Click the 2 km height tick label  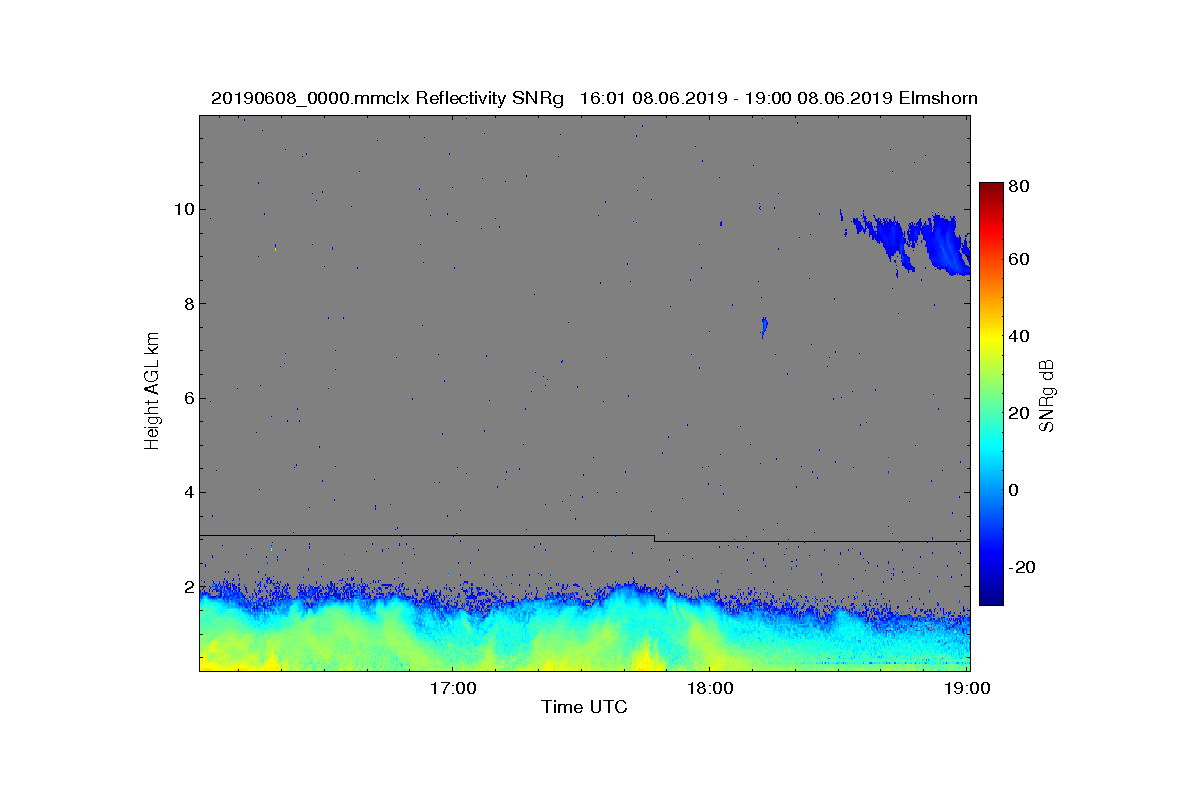[188, 586]
